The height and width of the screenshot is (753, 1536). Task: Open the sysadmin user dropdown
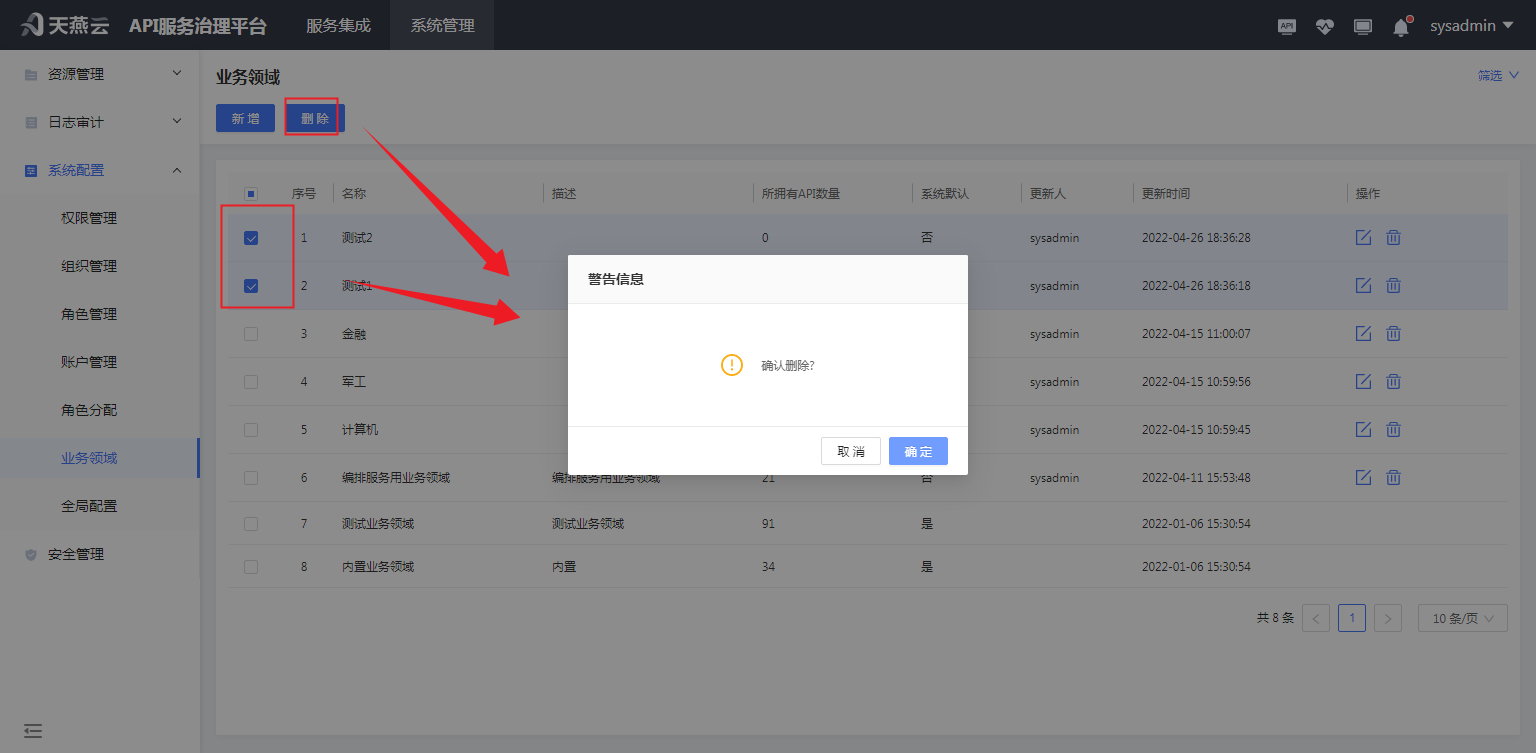pyautogui.click(x=1471, y=25)
